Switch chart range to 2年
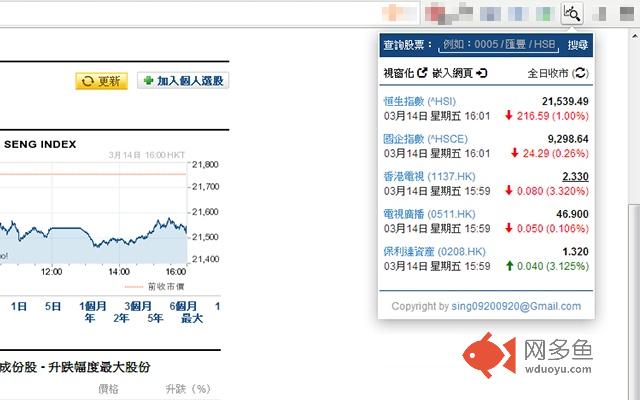The image size is (640, 400). 121,318
